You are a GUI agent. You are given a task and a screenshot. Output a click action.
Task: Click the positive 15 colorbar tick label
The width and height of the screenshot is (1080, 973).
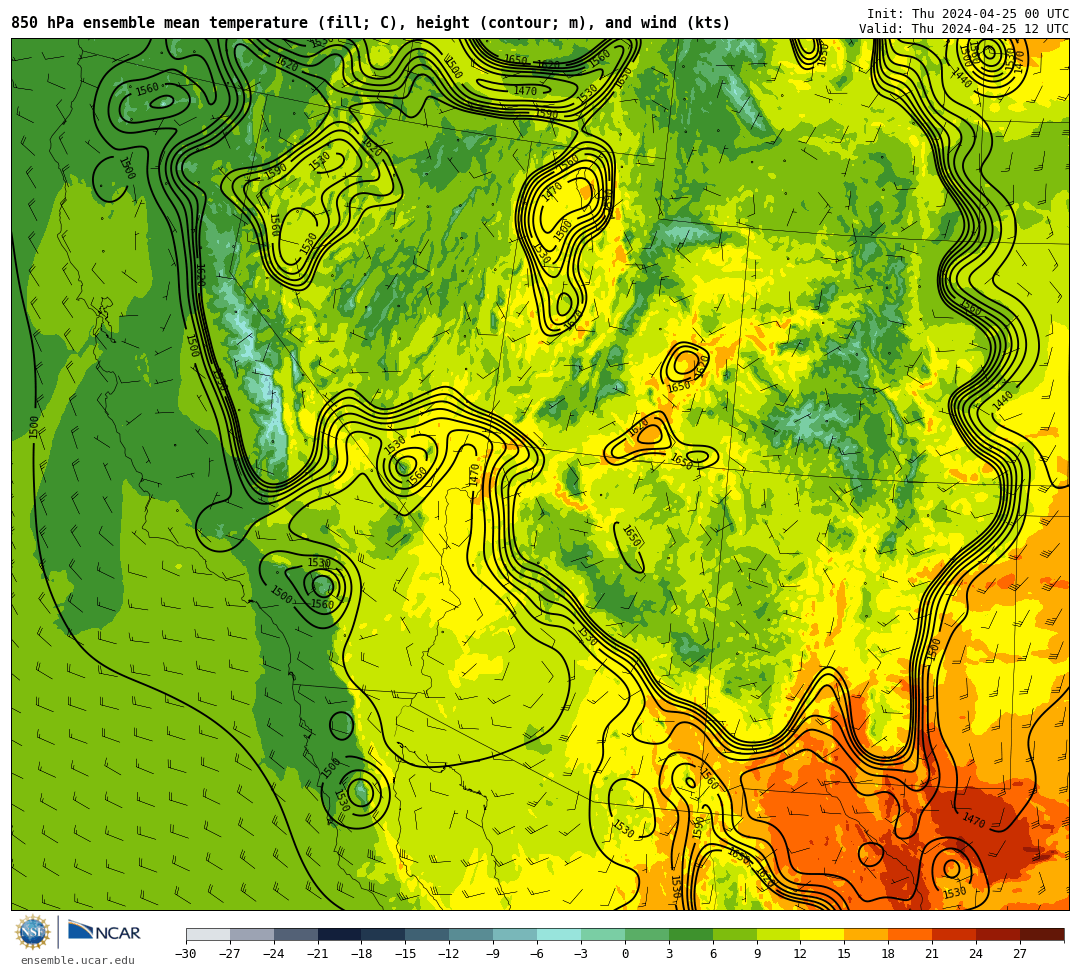[x=844, y=954]
